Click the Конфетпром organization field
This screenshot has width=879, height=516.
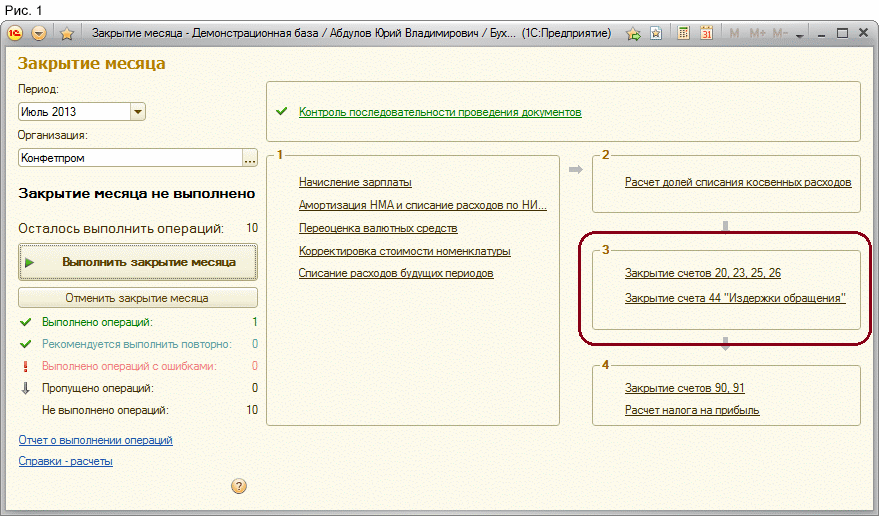coord(130,158)
